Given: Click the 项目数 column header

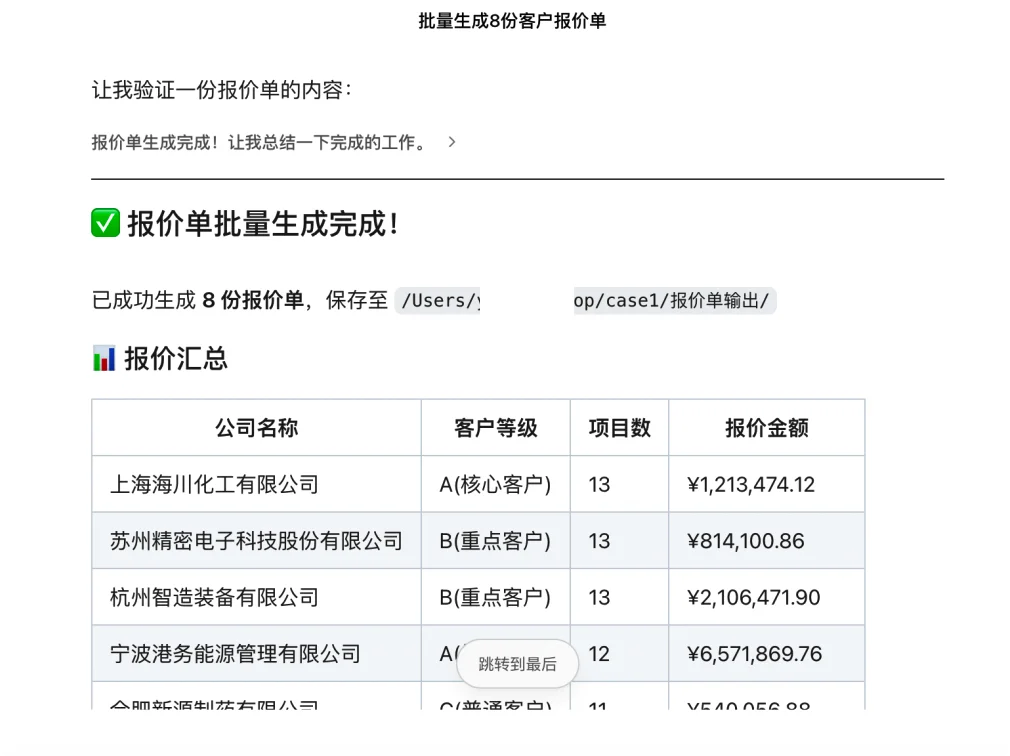Looking at the screenshot, I should click(x=618, y=428).
